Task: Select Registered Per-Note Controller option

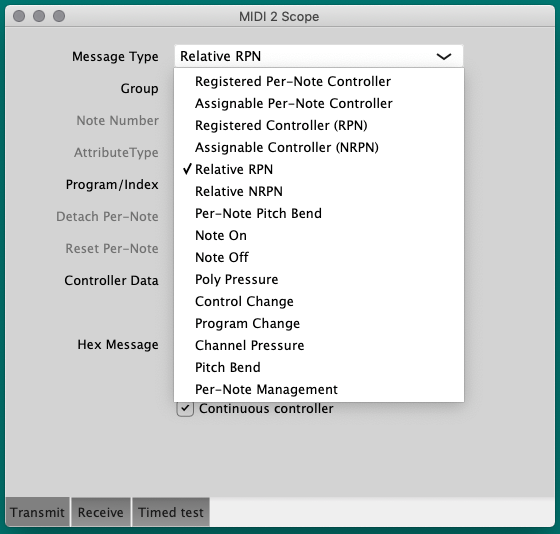Action: (x=319, y=81)
